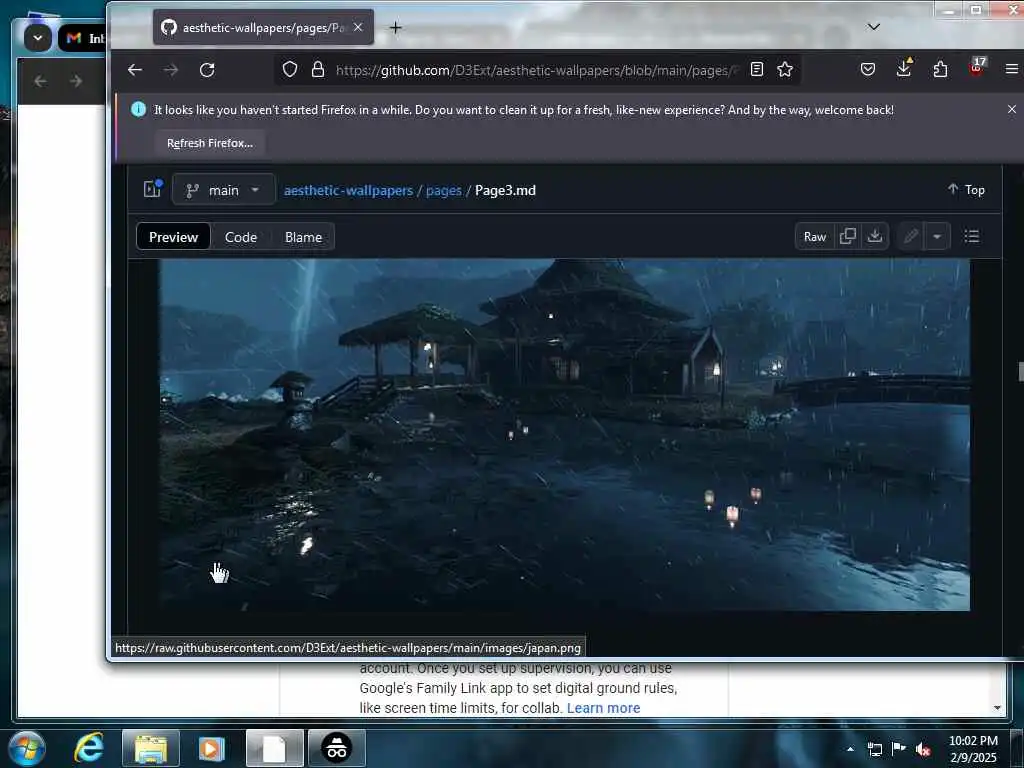Open Firefox hamburger application menu

point(1012,69)
